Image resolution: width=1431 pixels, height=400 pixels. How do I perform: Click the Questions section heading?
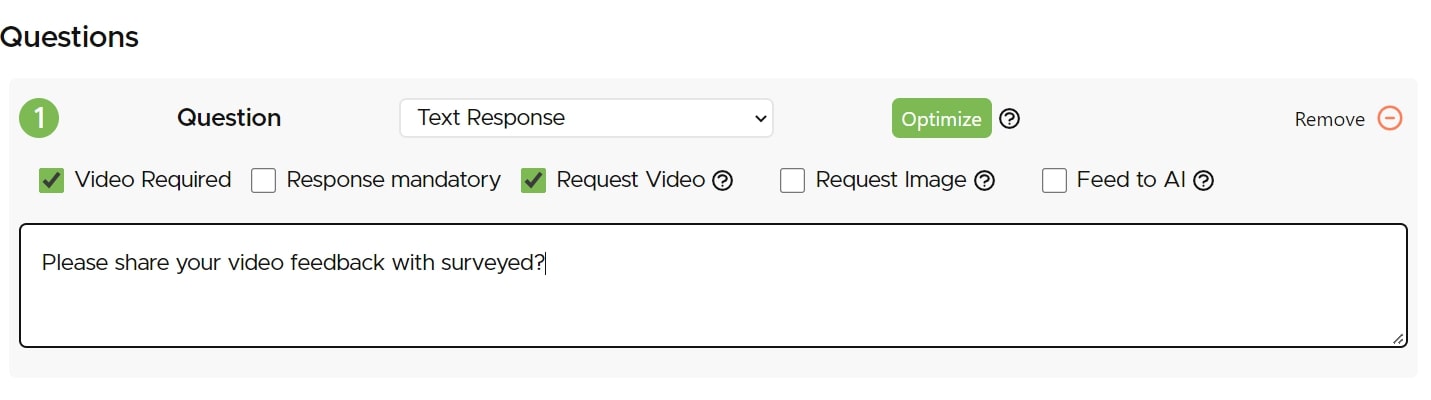[x=69, y=37]
